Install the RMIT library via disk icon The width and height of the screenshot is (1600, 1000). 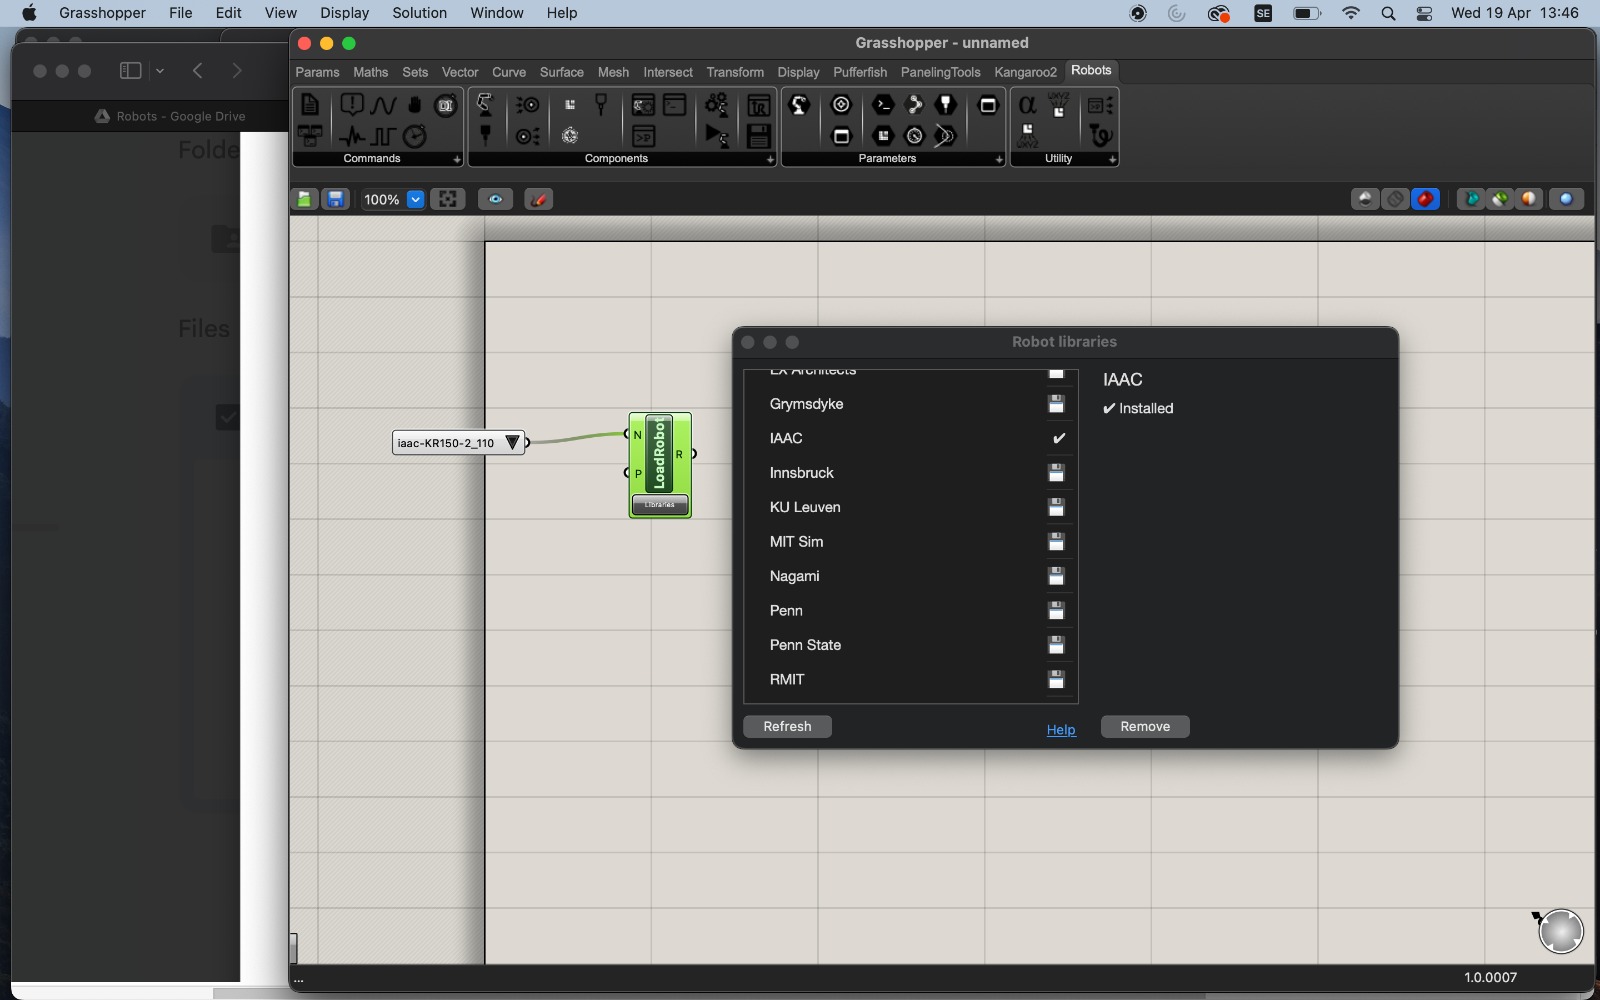pos(1056,680)
